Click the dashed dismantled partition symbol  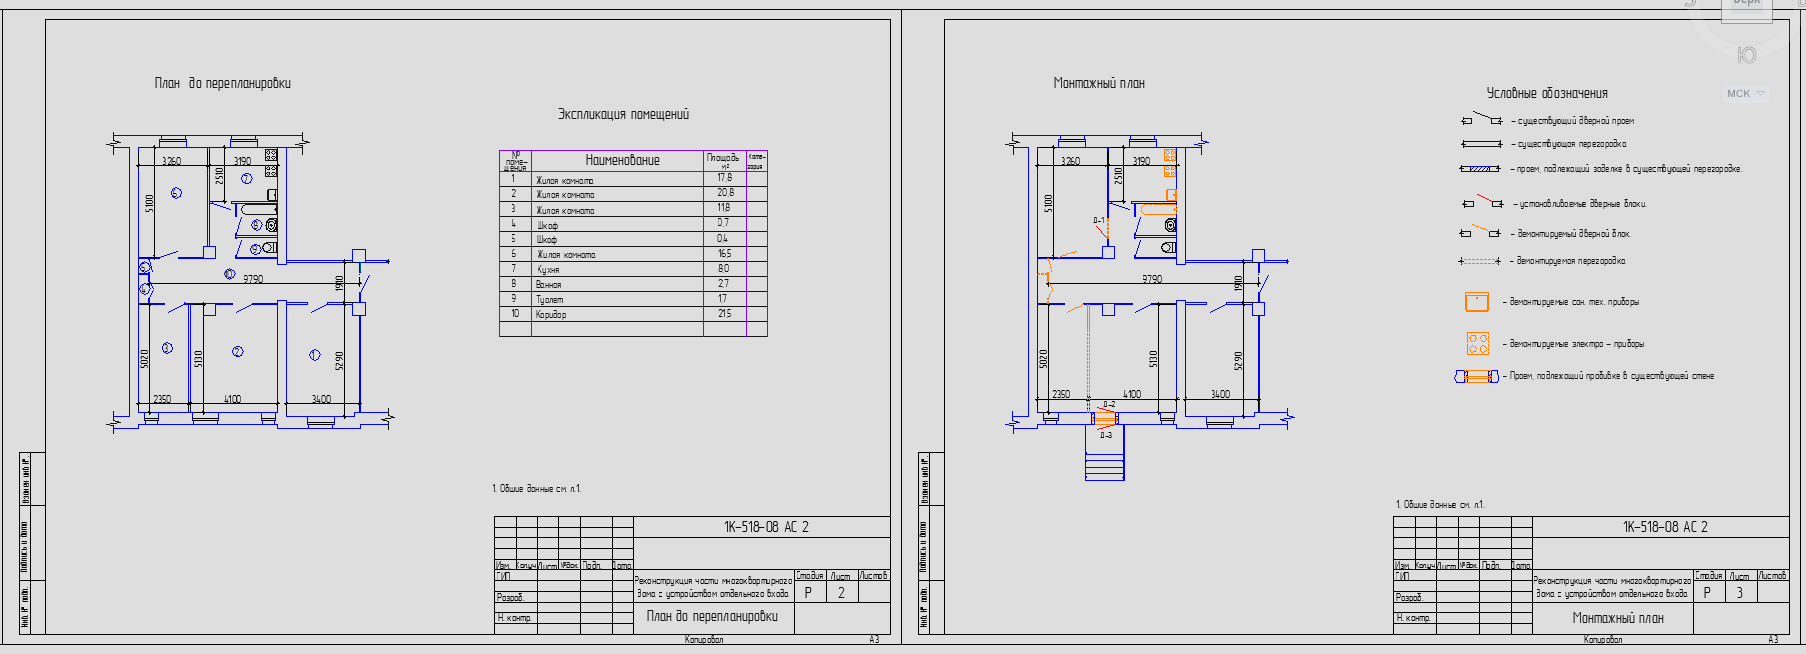pos(1480,261)
